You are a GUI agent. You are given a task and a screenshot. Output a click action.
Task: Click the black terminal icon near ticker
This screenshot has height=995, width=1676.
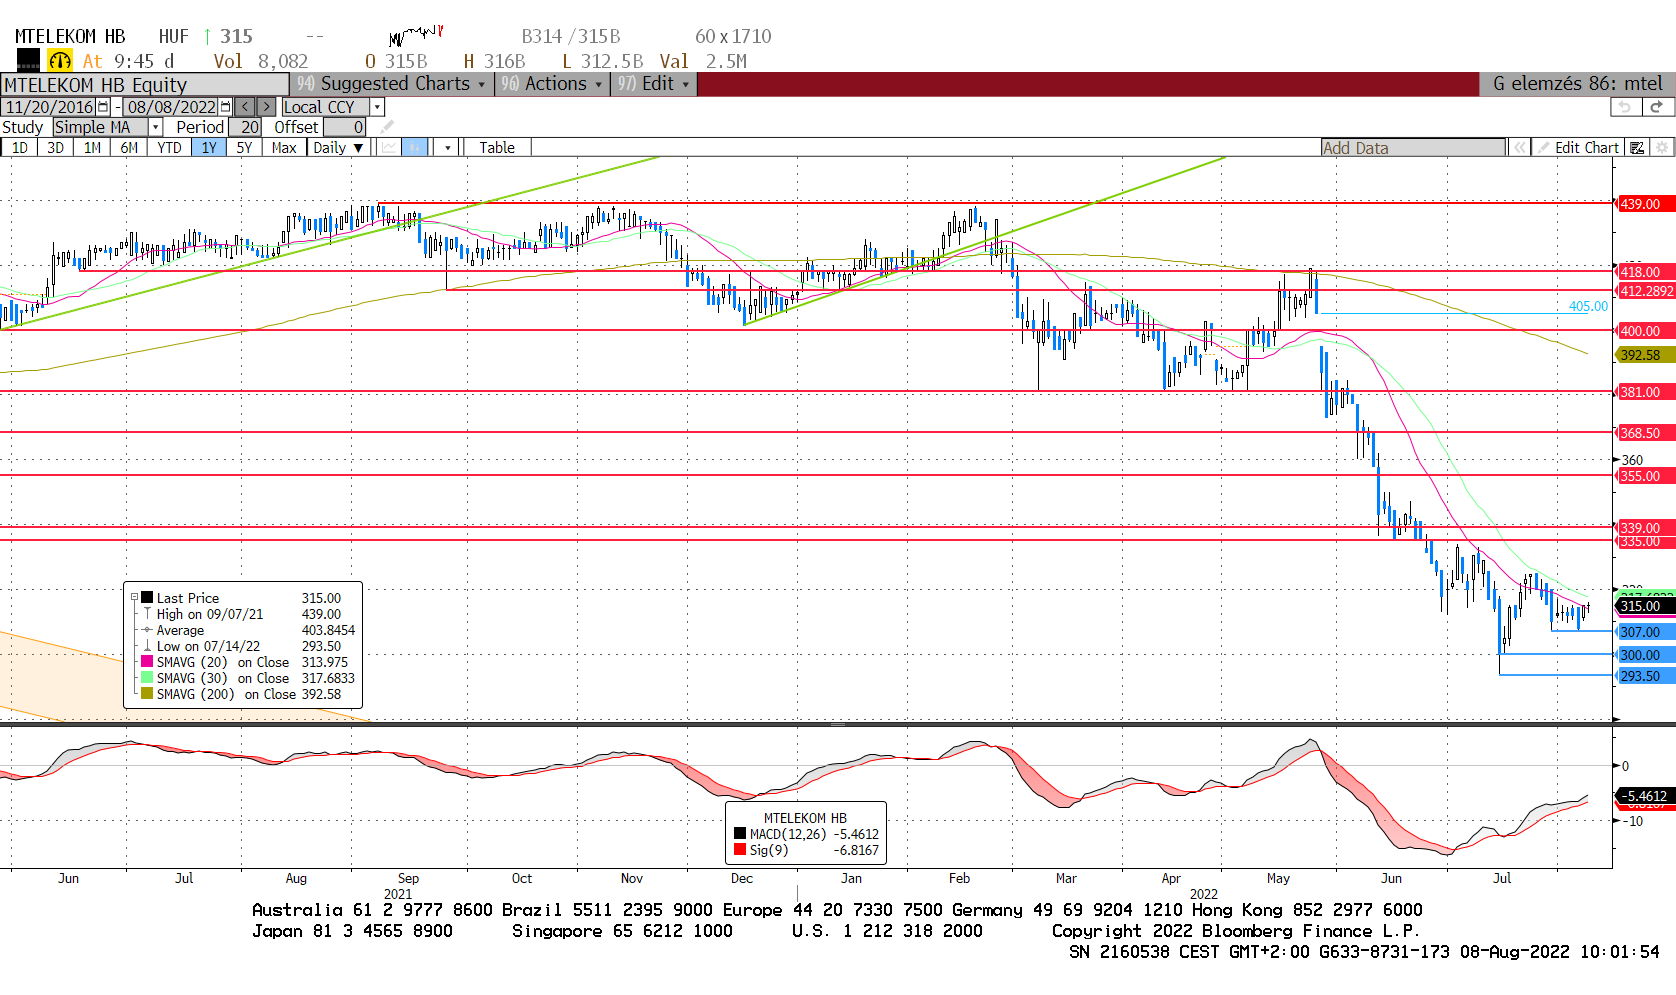tap(28, 61)
